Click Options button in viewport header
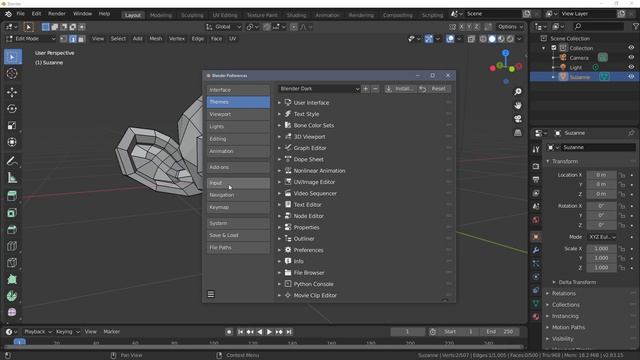The width and height of the screenshot is (640, 360). click(x=511, y=27)
